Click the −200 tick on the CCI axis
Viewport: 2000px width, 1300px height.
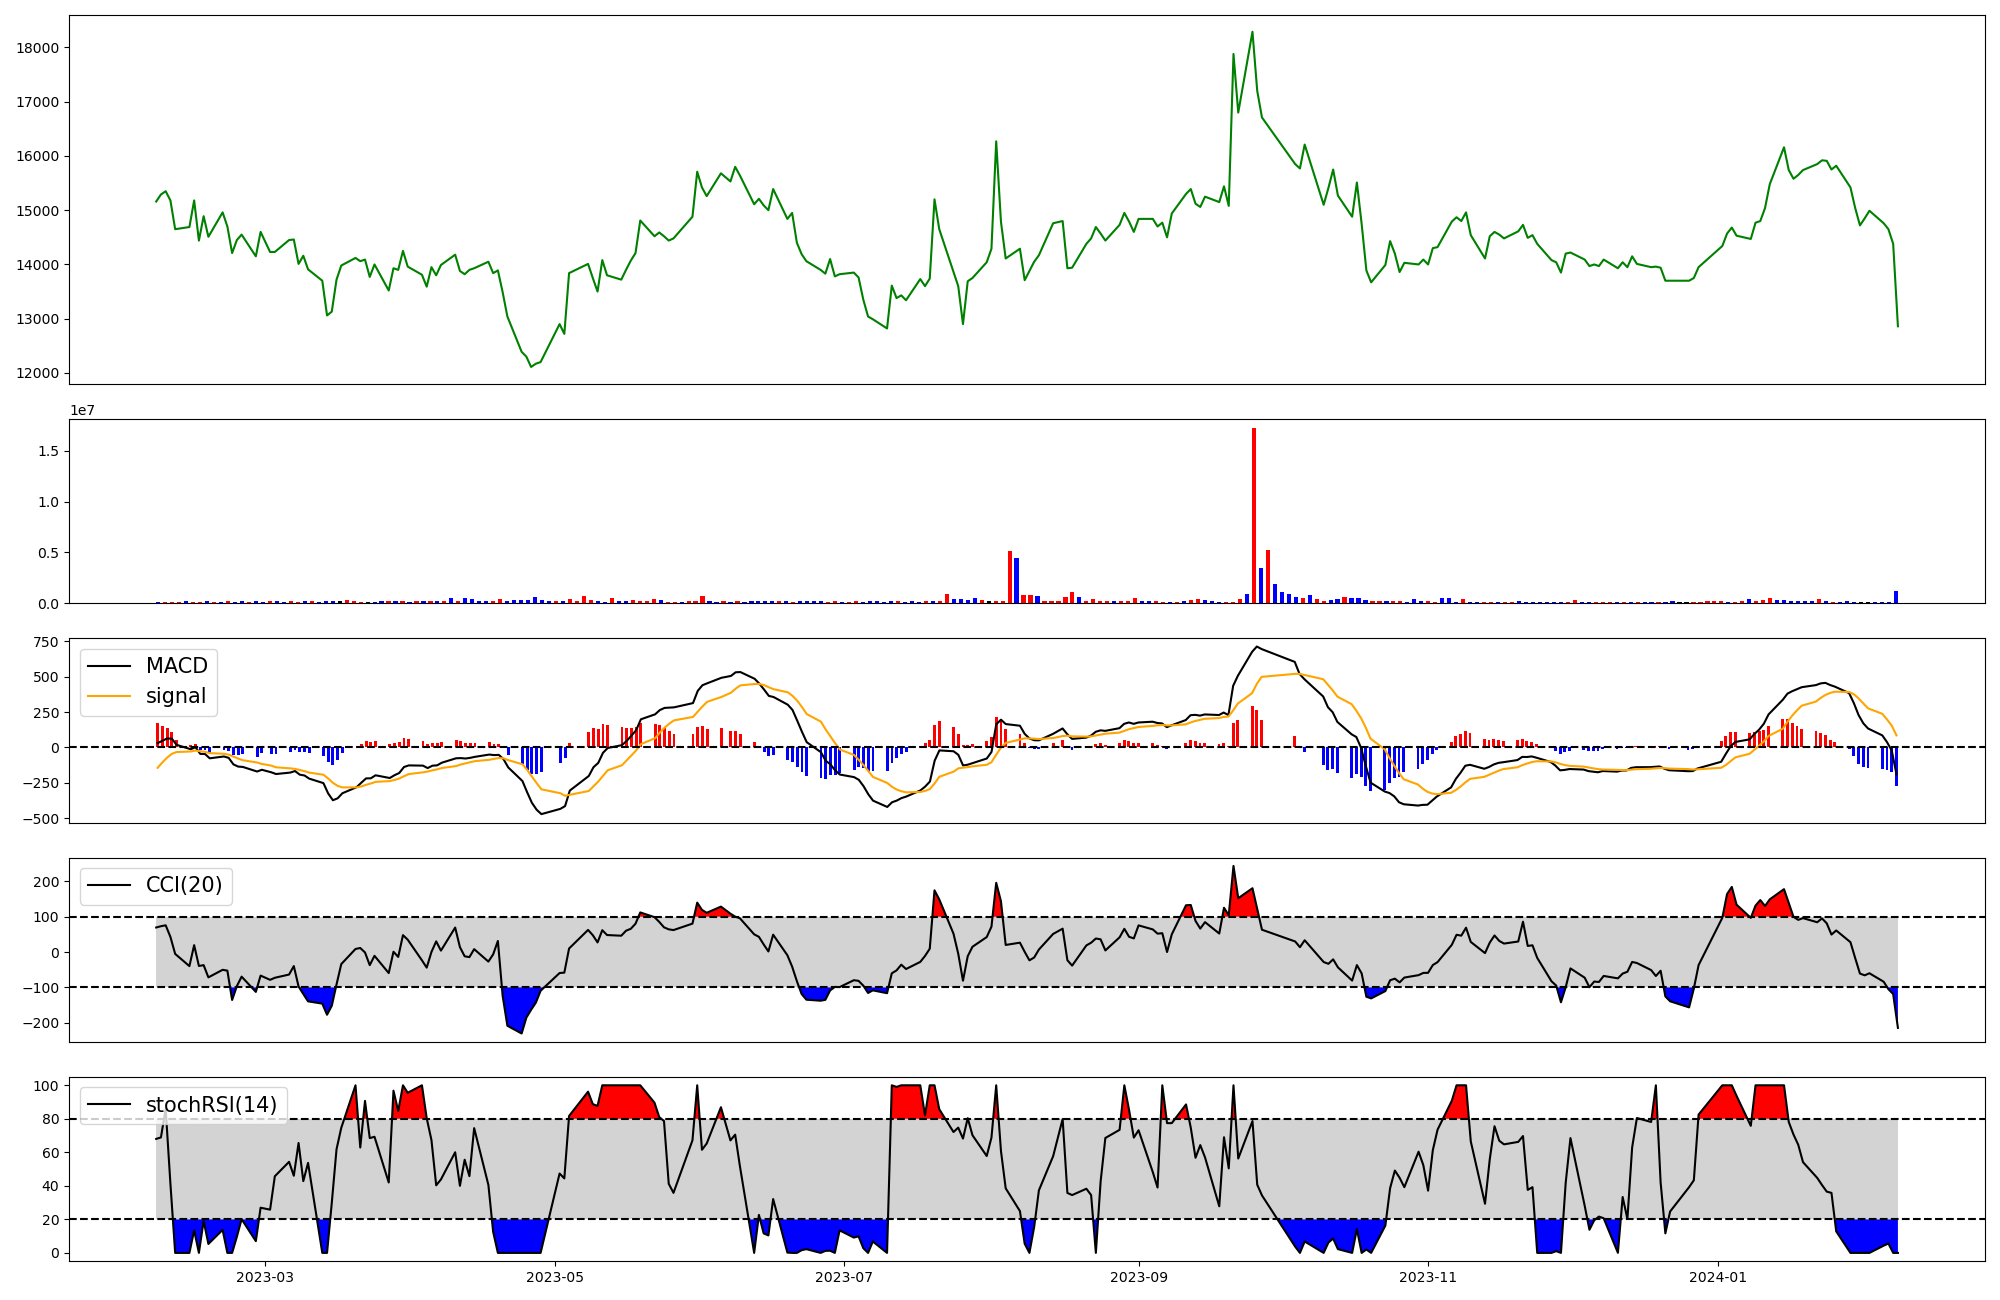pos(40,1023)
